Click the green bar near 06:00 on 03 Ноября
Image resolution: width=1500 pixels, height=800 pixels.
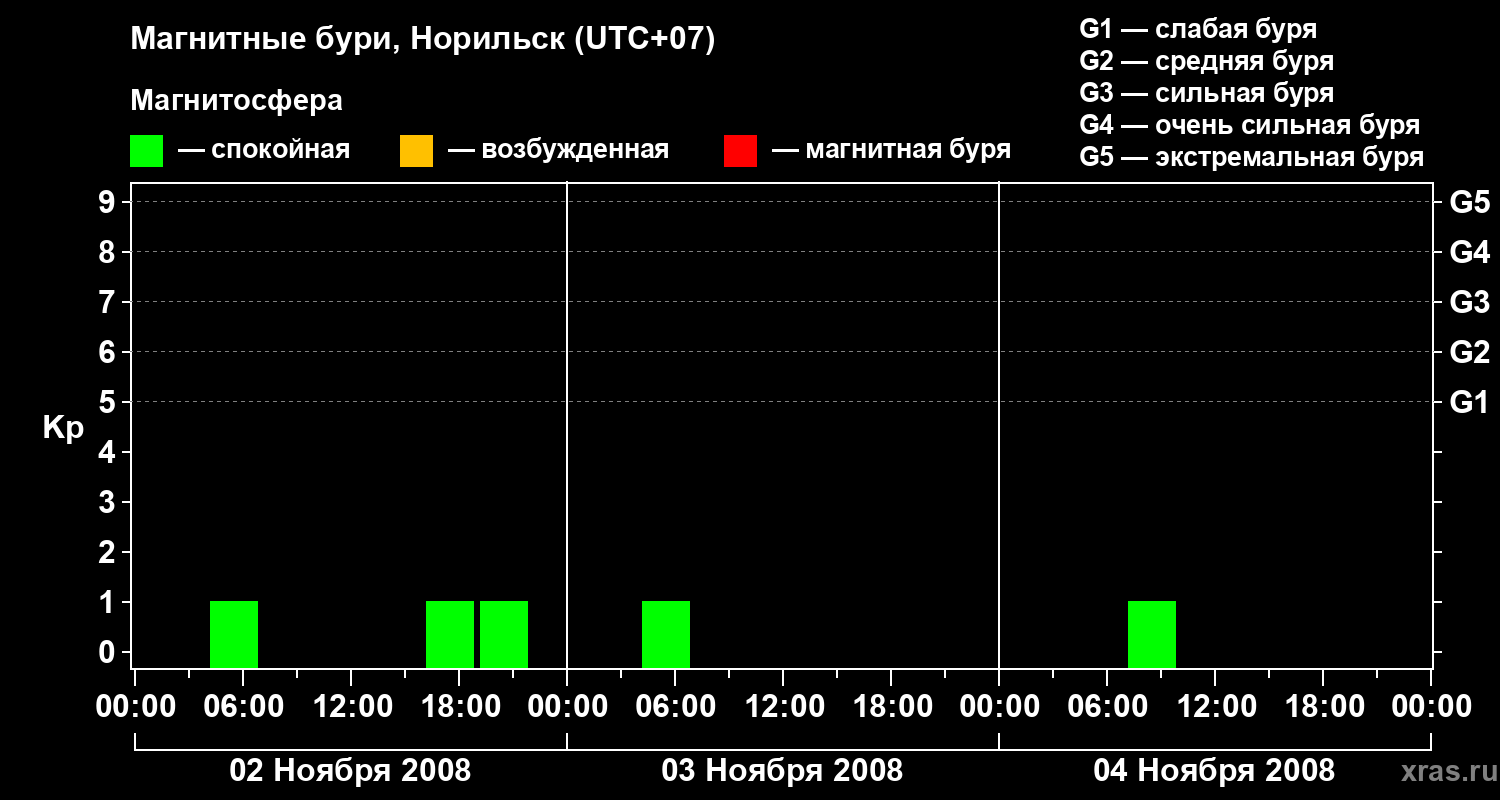click(666, 635)
